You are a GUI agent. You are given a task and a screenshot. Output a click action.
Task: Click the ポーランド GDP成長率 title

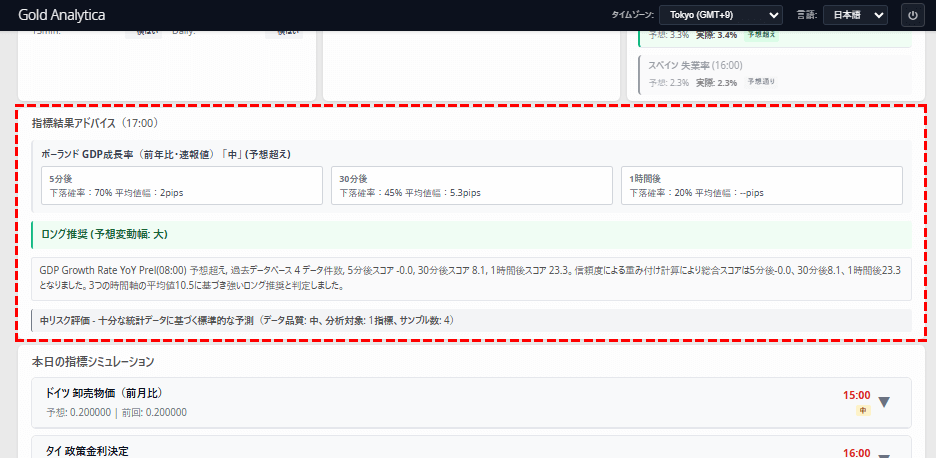coord(166,154)
